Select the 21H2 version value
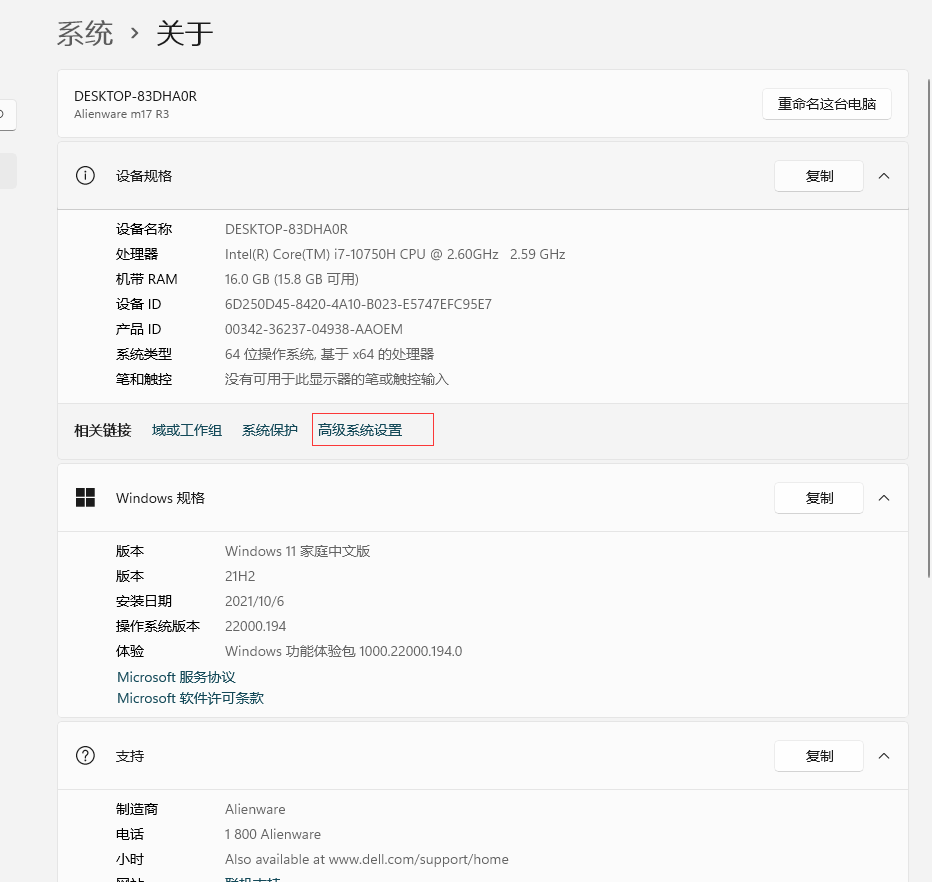 [240, 577]
